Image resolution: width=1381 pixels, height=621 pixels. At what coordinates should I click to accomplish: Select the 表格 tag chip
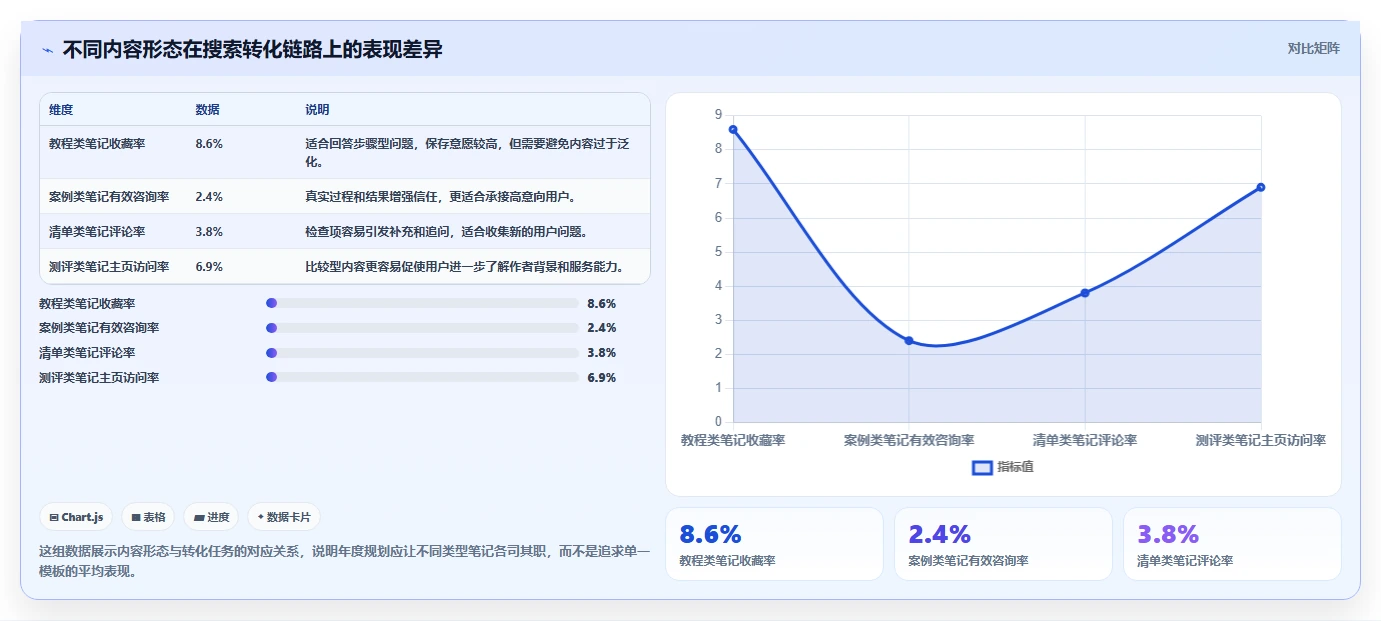[148, 517]
